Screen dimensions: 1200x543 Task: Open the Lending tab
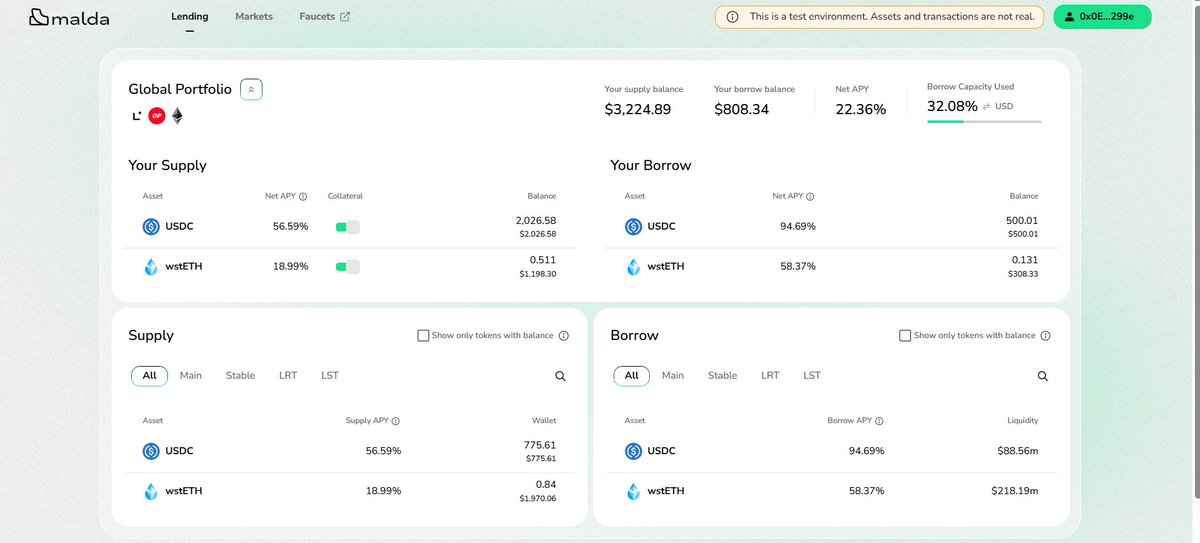click(x=190, y=17)
